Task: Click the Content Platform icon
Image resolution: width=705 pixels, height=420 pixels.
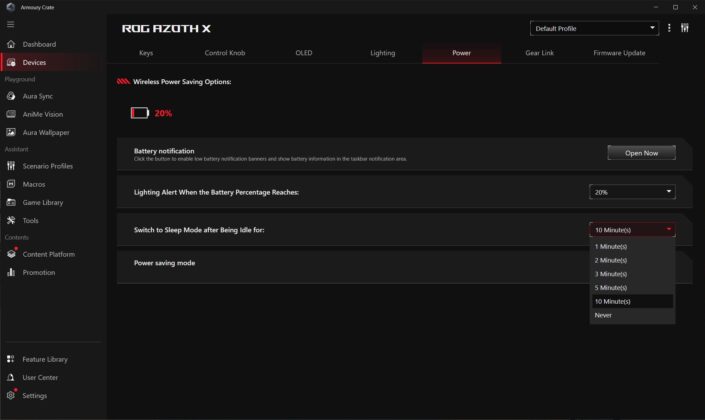Action: point(11,254)
